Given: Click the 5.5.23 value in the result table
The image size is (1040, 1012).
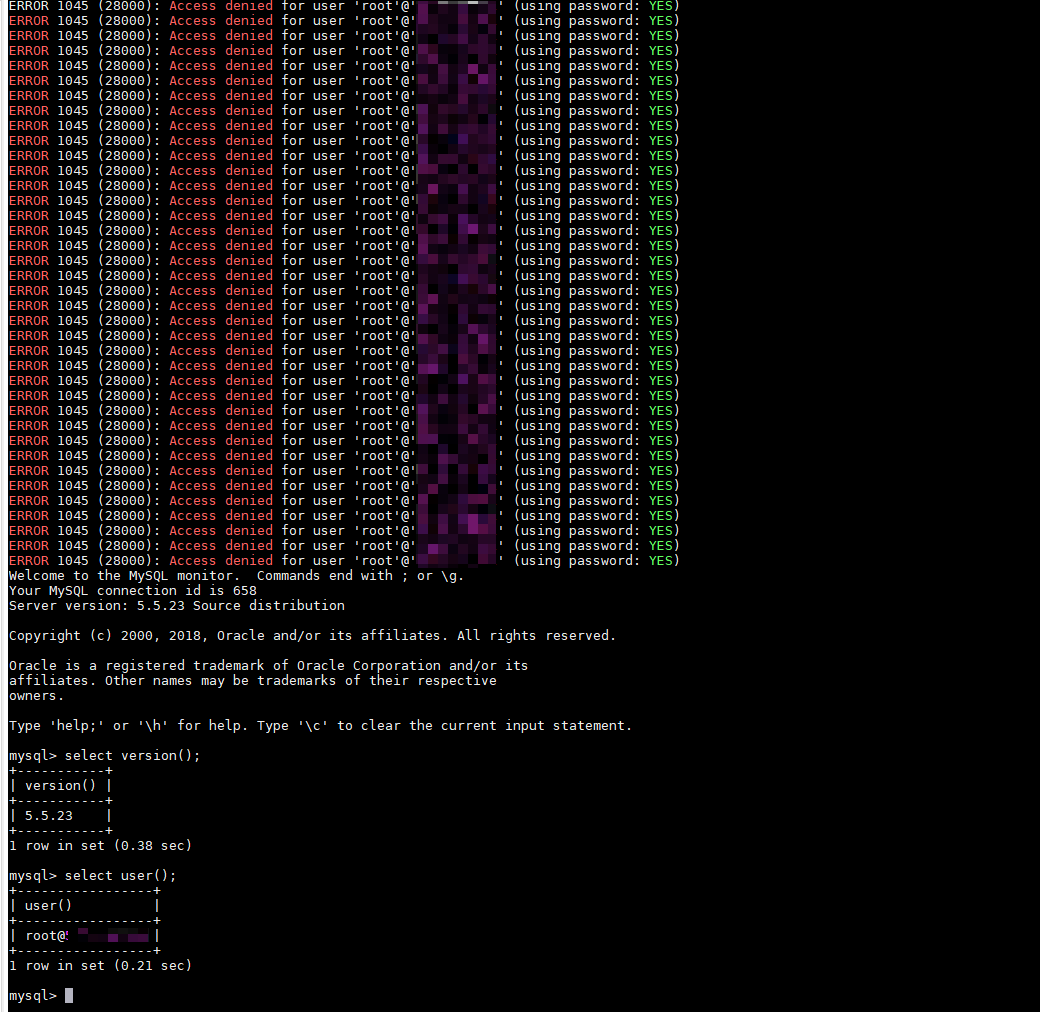Looking at the screenshot, I should coord(49,816).
